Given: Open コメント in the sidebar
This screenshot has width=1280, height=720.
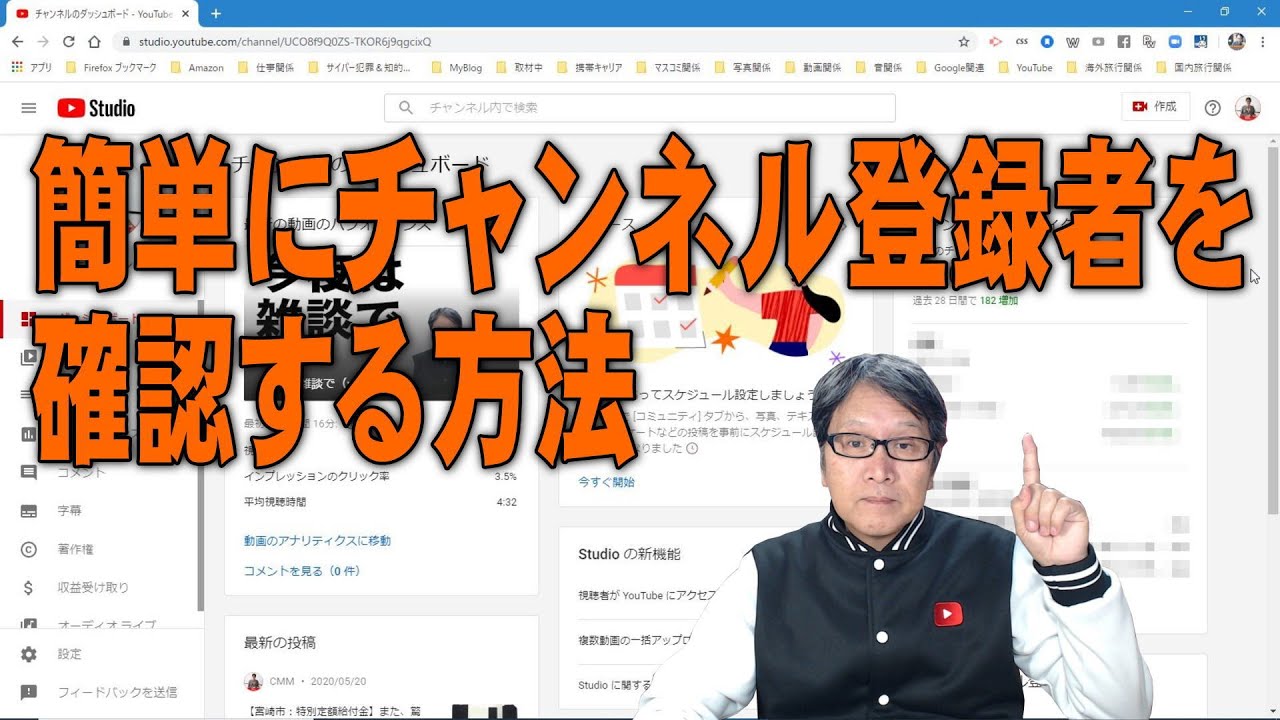Looking at the screenshot, I should coord(81,472).
